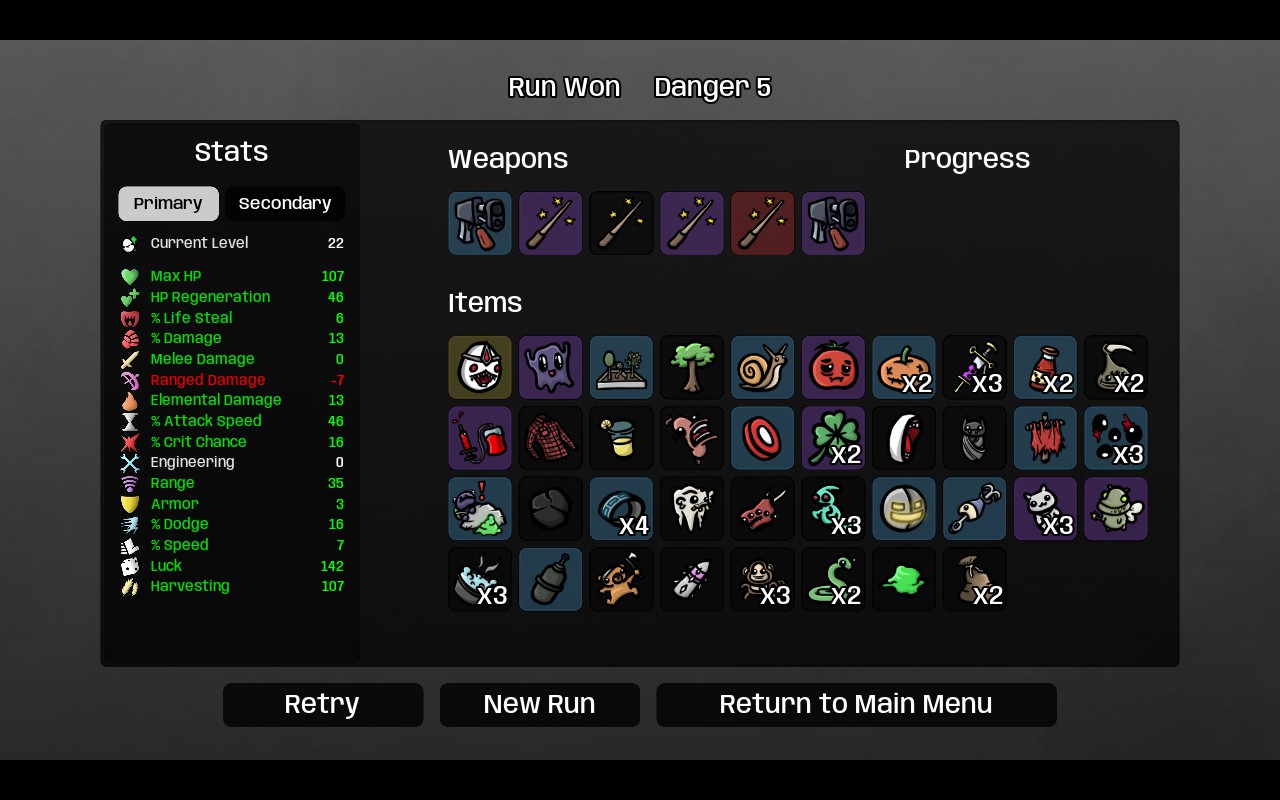Select the red tomato face item
This screenshot has width=1280, height=800.
pyautogui.click(x=833, y=367)
